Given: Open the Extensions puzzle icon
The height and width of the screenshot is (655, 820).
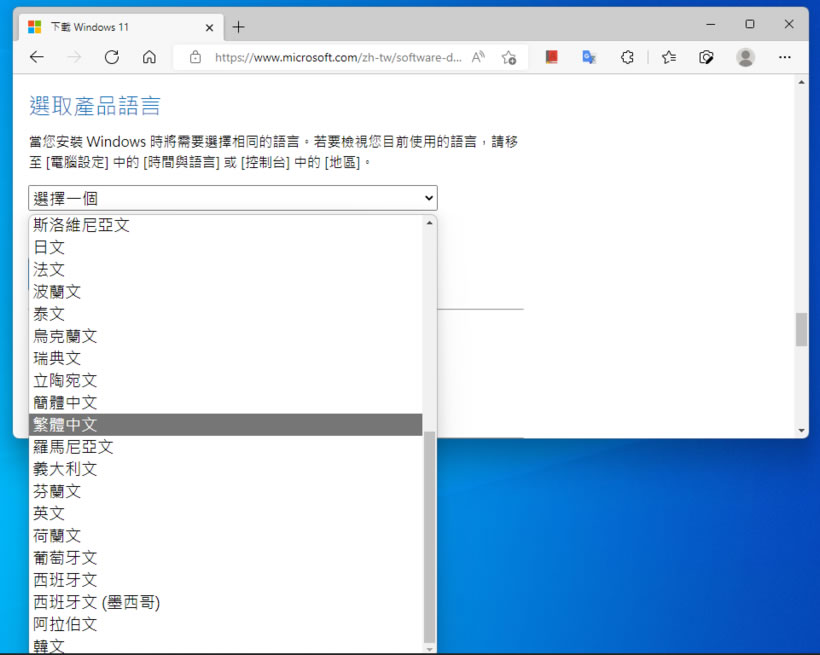Looking at the screenshot, I should 627,57.
